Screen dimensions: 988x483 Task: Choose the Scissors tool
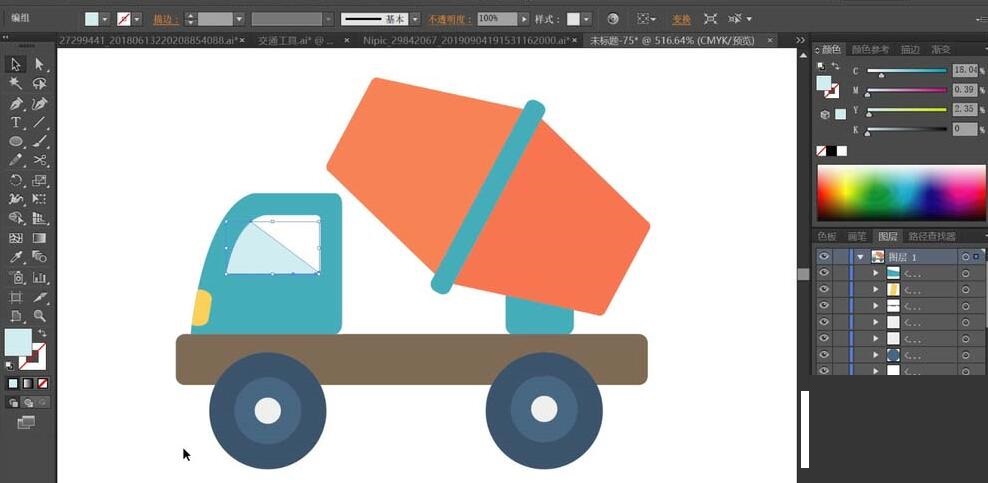(40, 161)
